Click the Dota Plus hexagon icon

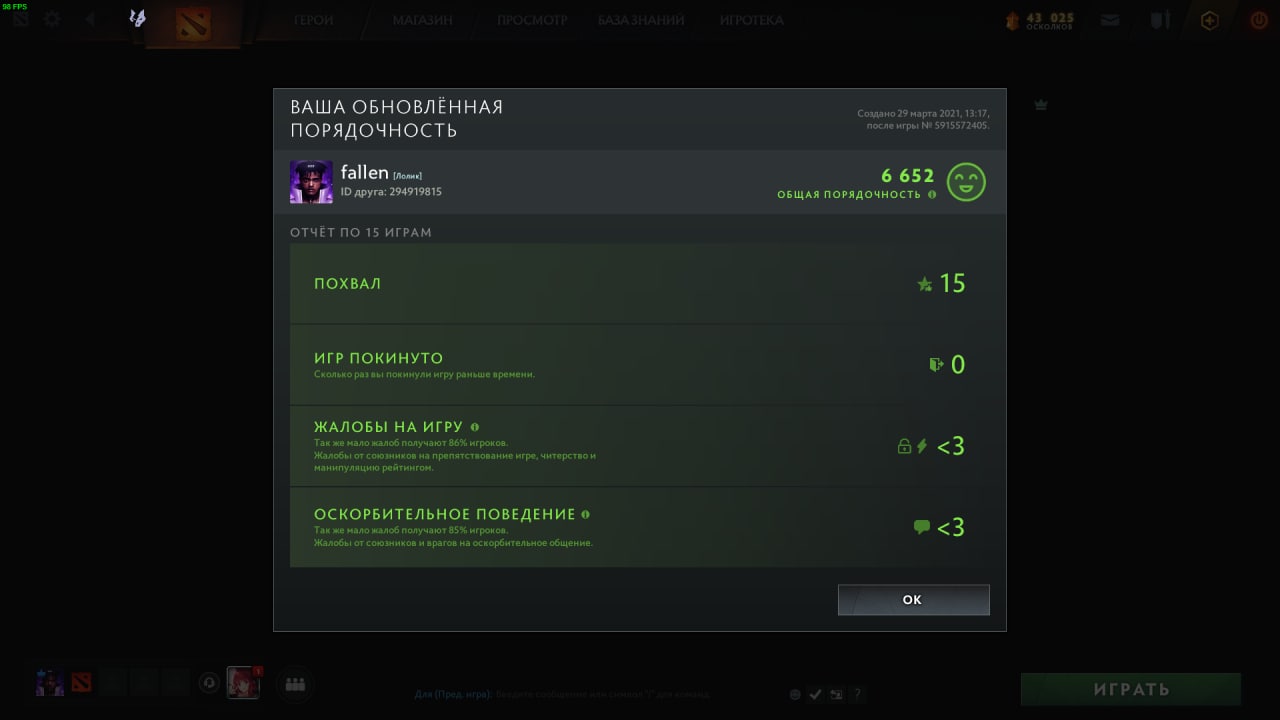tap(1210, 20)
